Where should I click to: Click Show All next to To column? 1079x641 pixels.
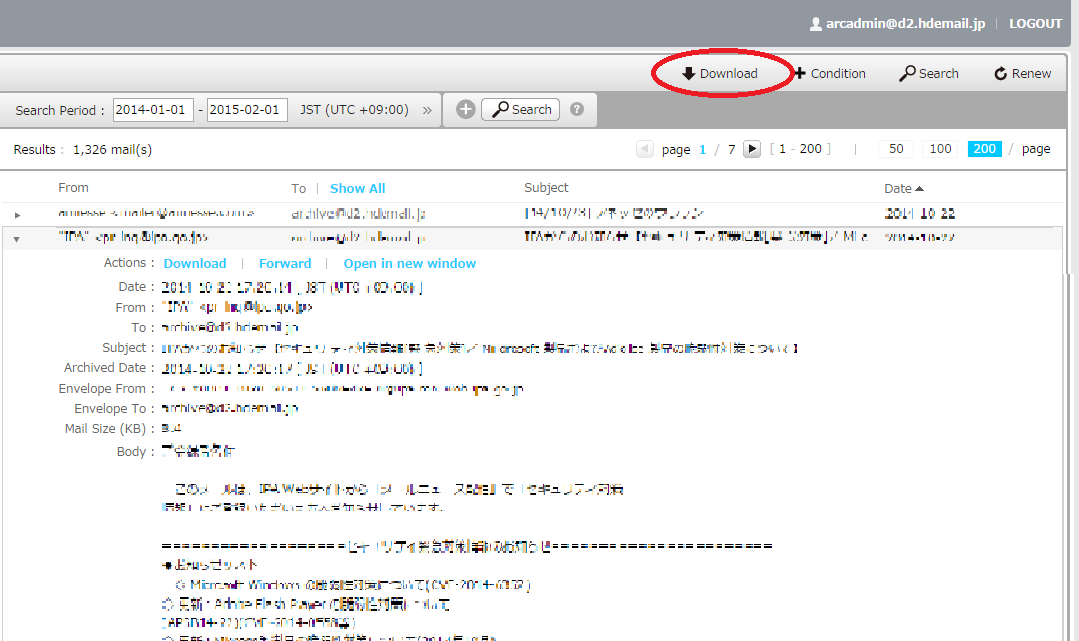357,189
